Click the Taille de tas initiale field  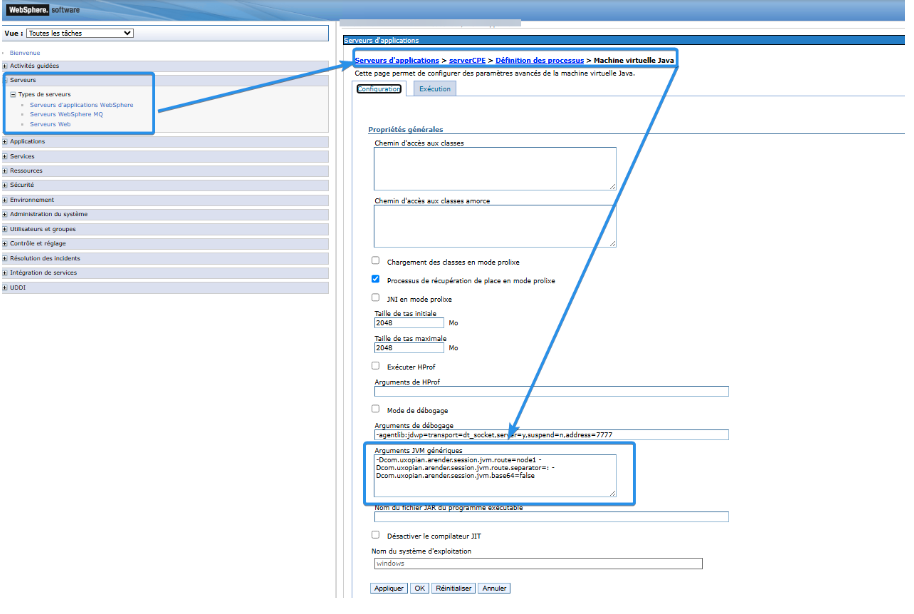pos(409,322)
